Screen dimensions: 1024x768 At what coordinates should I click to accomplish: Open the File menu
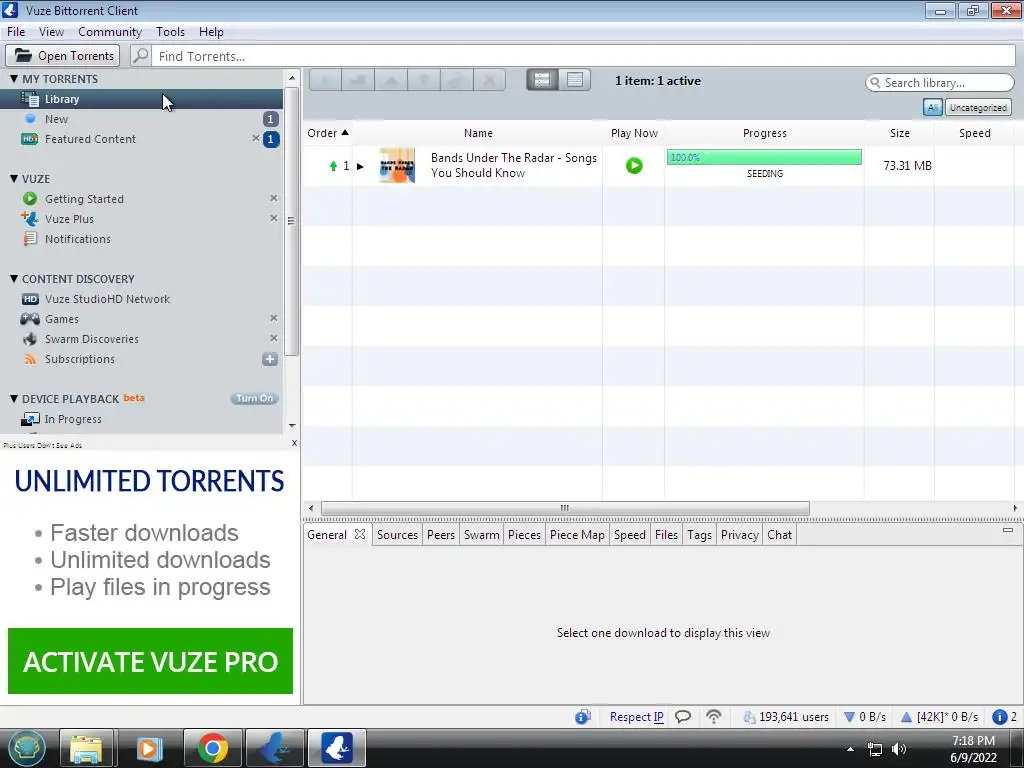[16, 32]
